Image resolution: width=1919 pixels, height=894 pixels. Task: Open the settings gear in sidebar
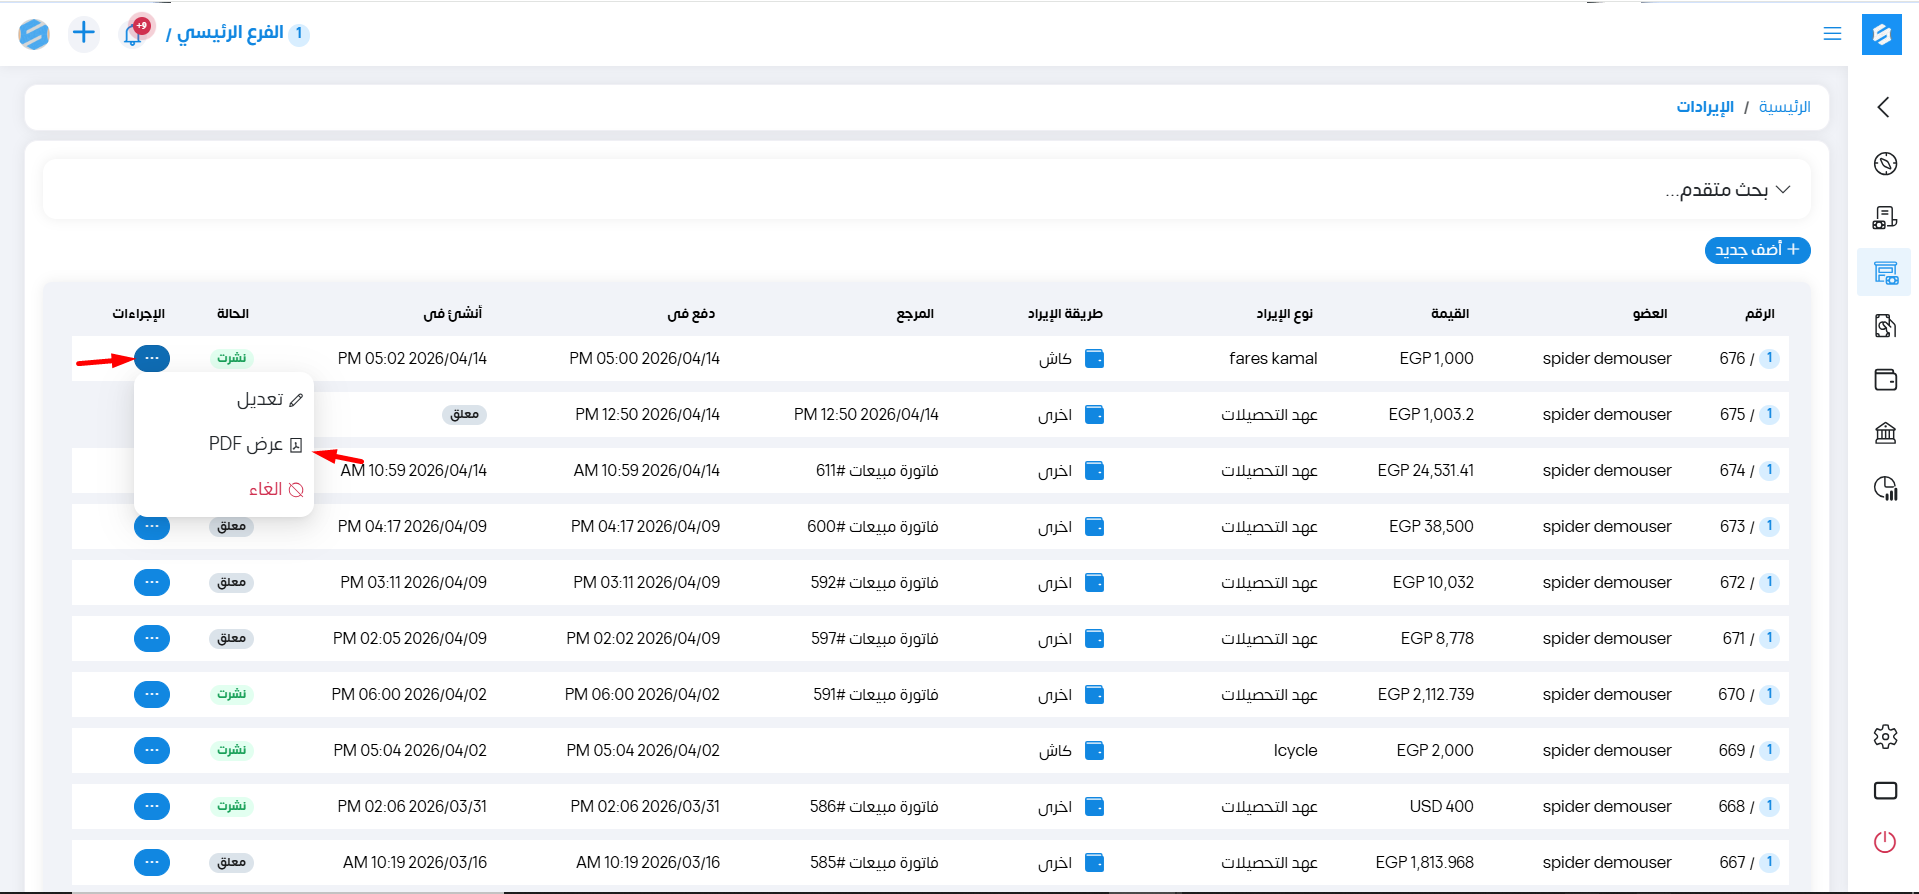1885,737
